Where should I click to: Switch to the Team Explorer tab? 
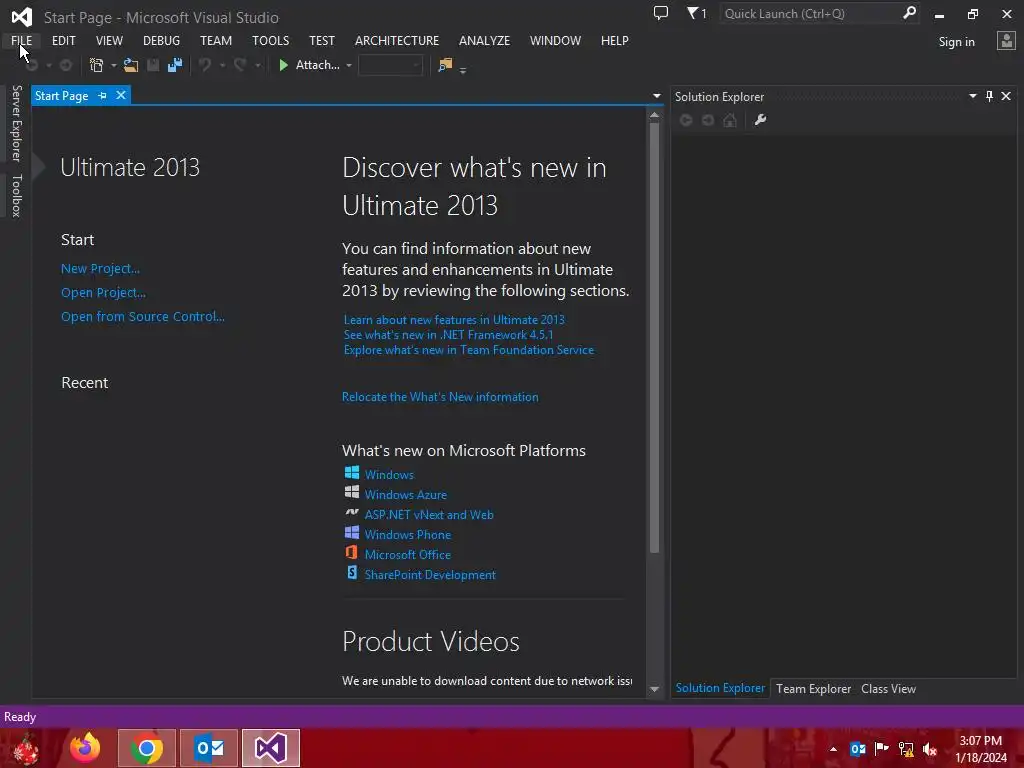click(813, 688)
